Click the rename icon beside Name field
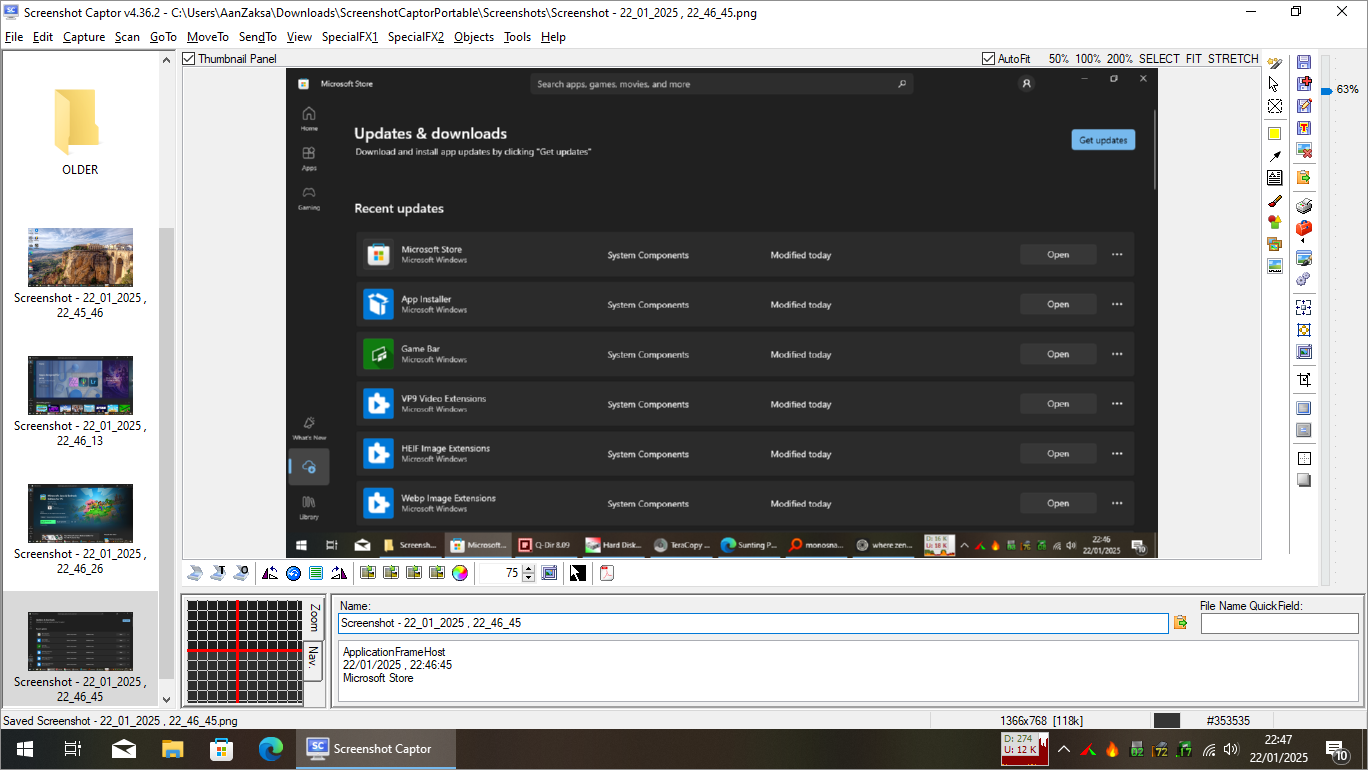The image size is (1368, 770). point(1180,623)
